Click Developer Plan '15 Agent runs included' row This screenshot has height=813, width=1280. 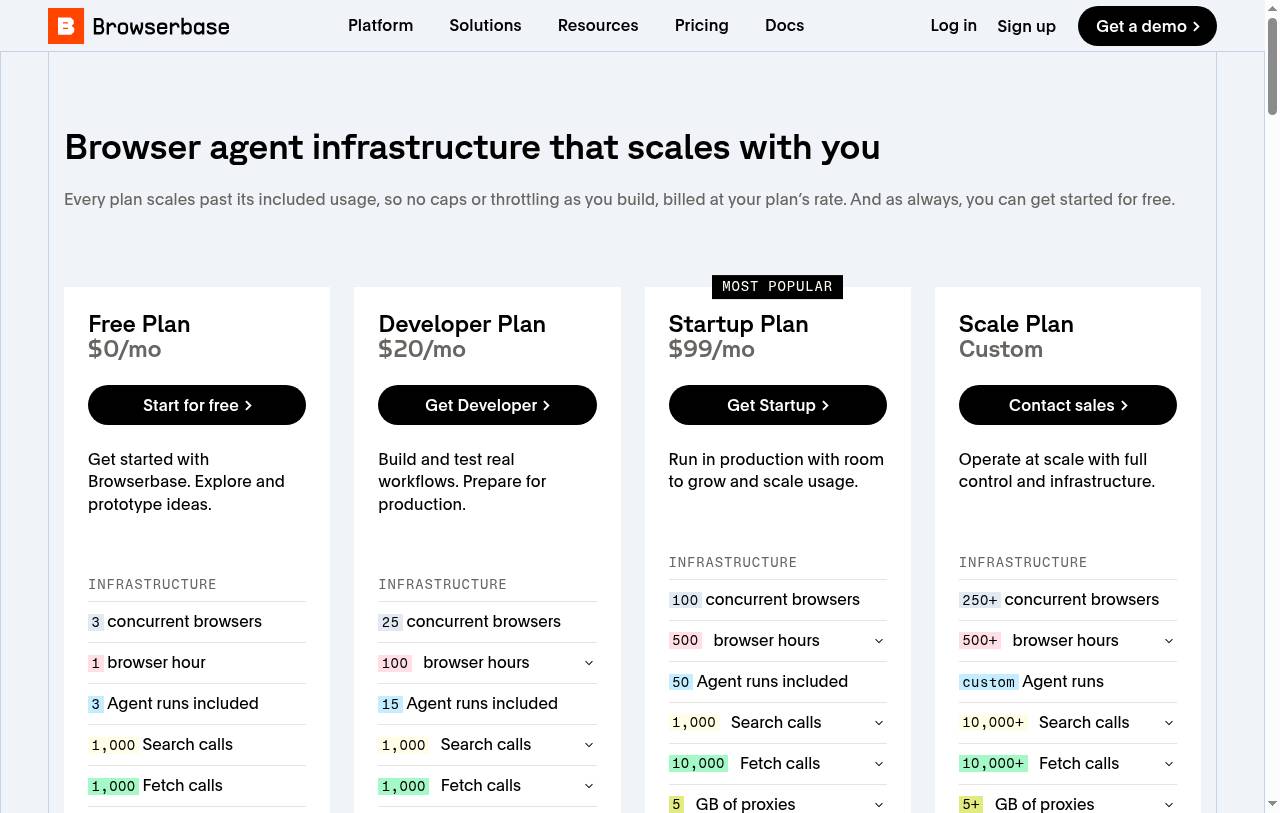[x=487, y=704]
